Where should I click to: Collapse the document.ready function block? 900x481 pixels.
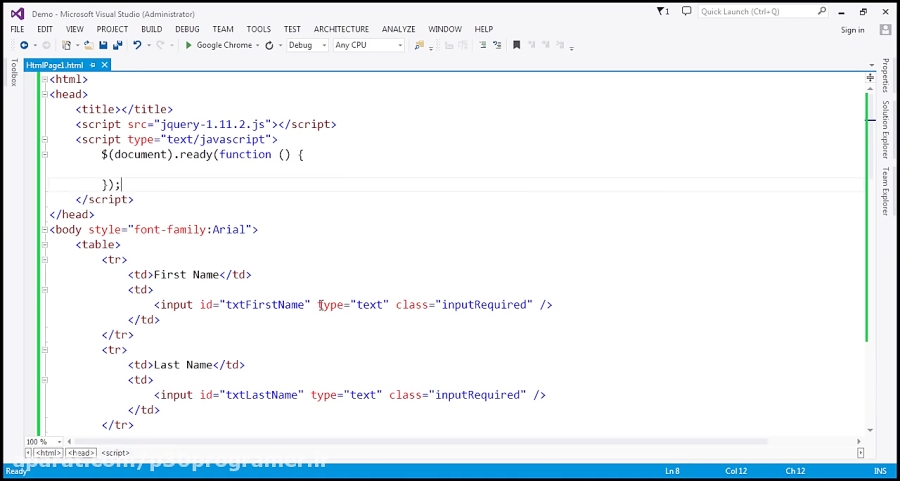45,154
